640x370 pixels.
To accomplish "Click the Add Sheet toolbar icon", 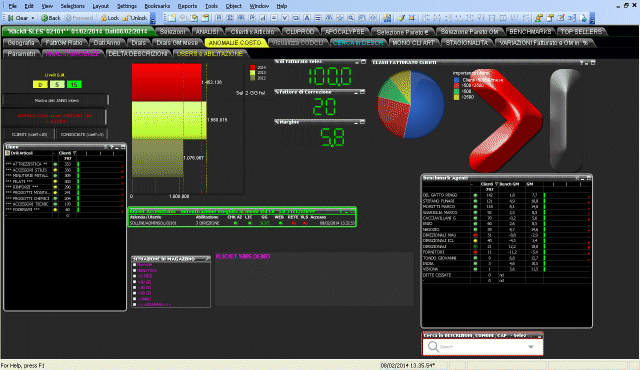I will [172, 18].
